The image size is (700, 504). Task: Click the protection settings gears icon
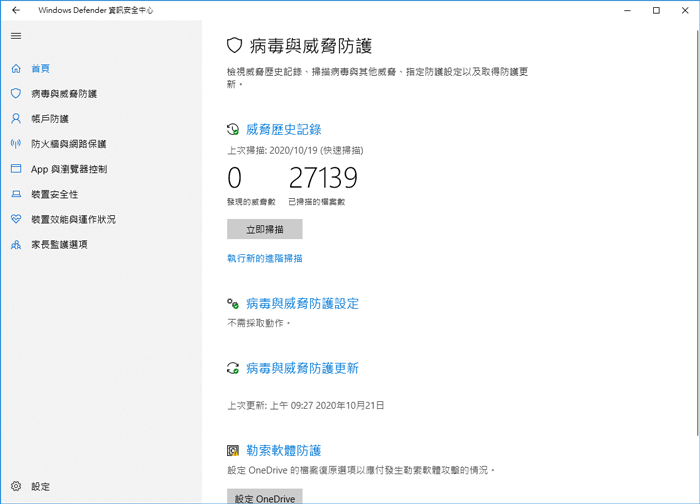click(233, 304)
